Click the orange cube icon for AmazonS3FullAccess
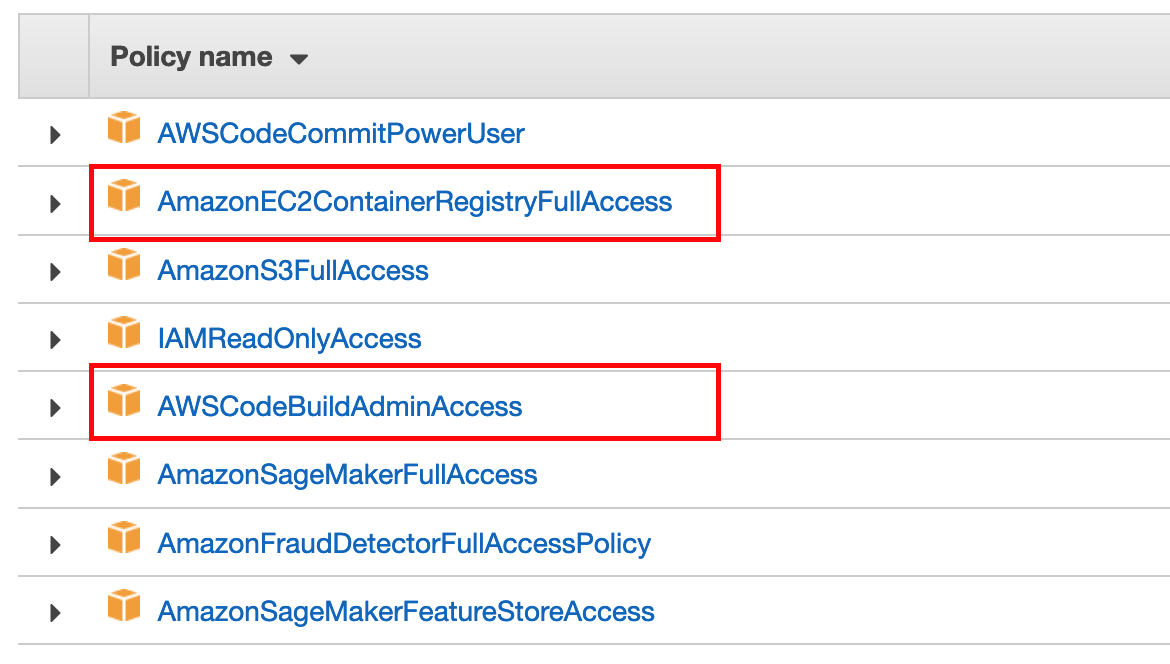Viewport: 1170px width, 664px height. [124, 264]
